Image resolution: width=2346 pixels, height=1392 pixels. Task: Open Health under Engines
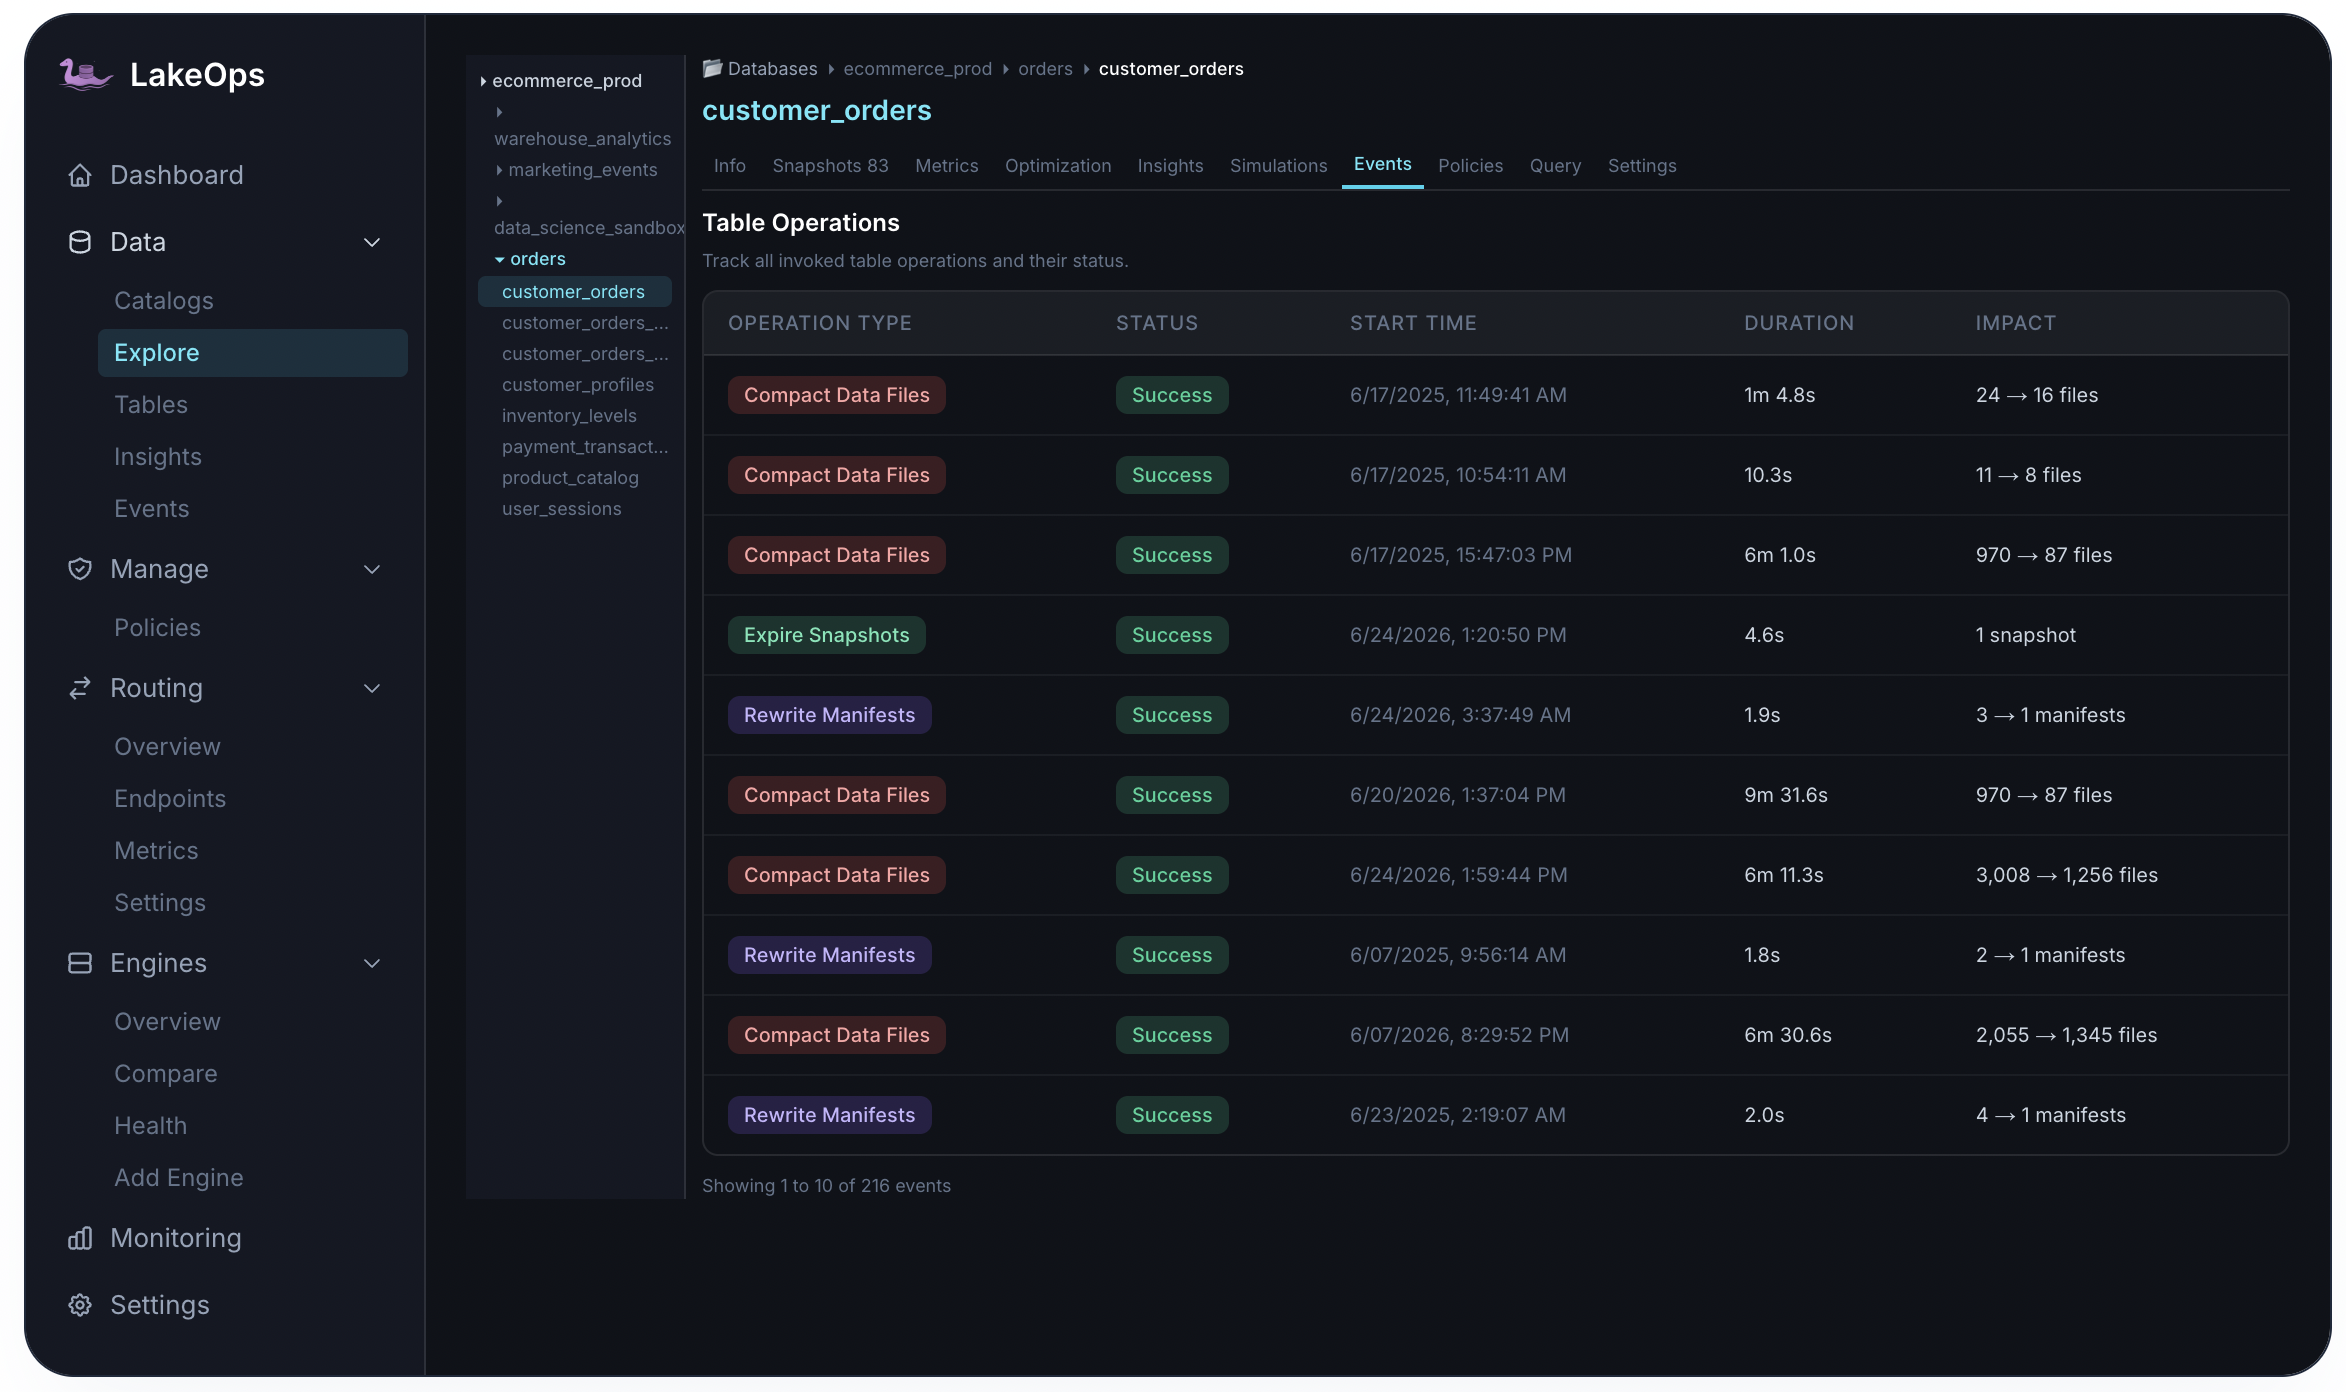coord(151,1126)
